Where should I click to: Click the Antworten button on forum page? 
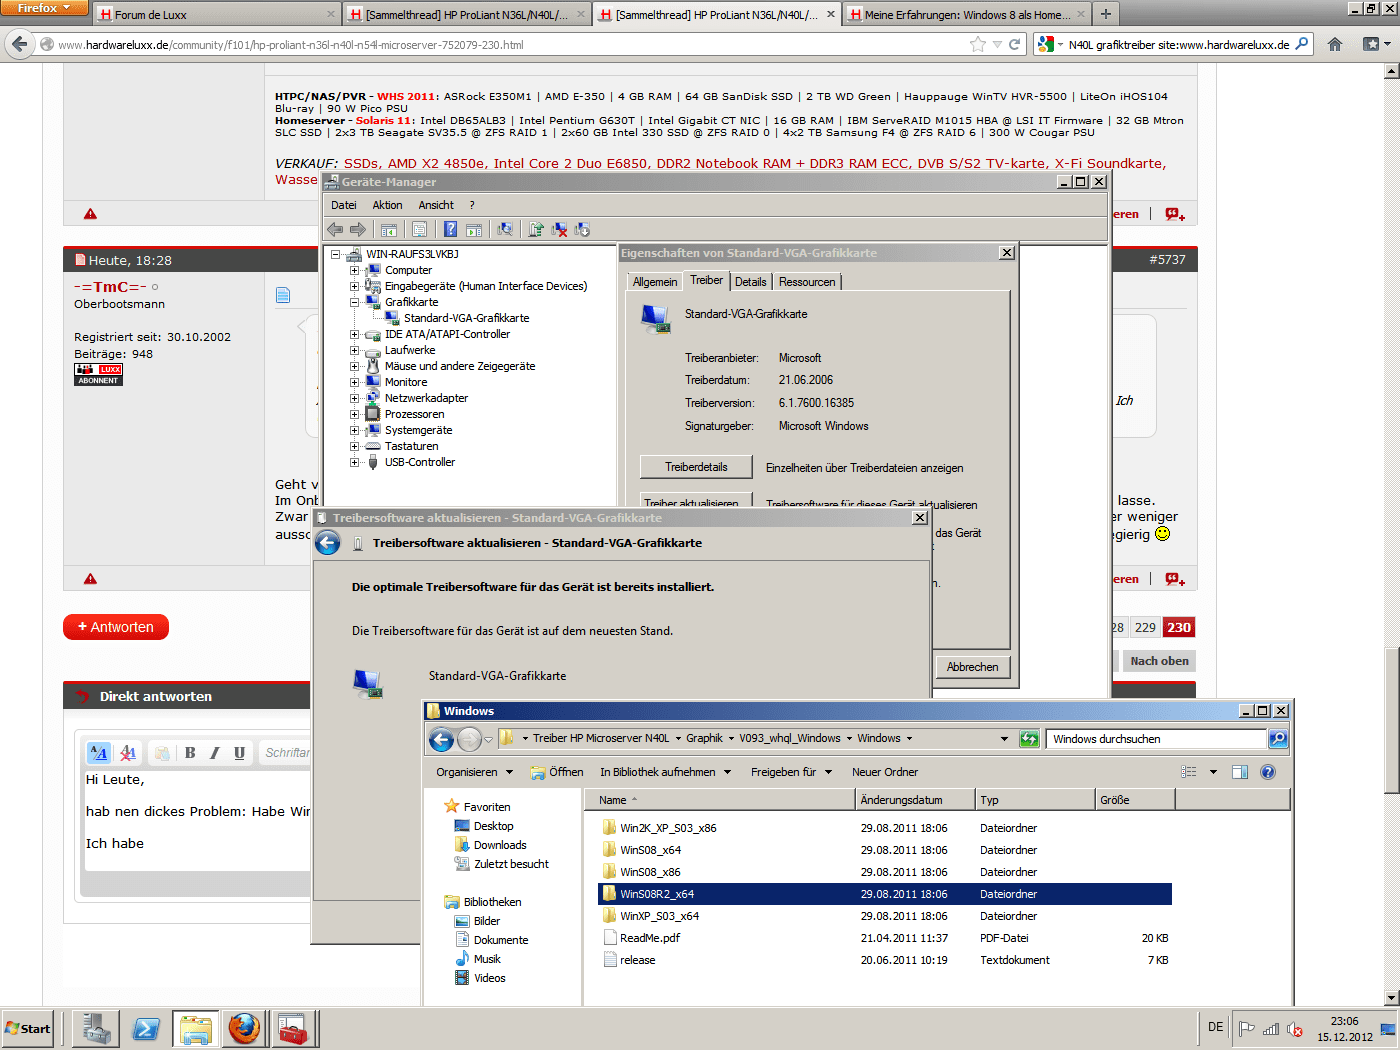tap(116, 627)
